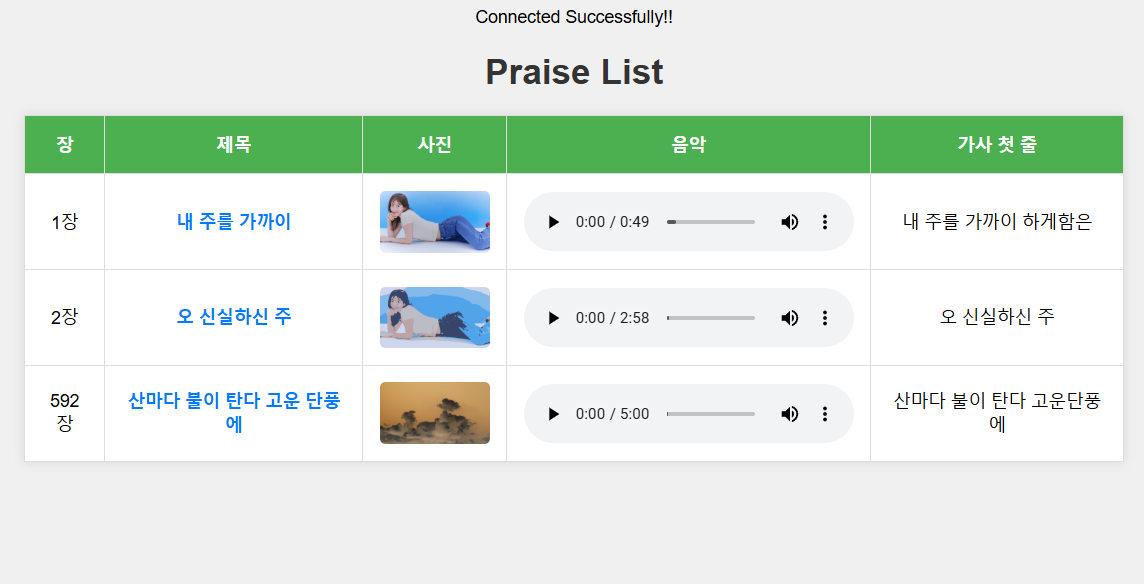Toggle play on the second audio track
Viewport: 1144px width, 584px height.
[x=553, y=317]
